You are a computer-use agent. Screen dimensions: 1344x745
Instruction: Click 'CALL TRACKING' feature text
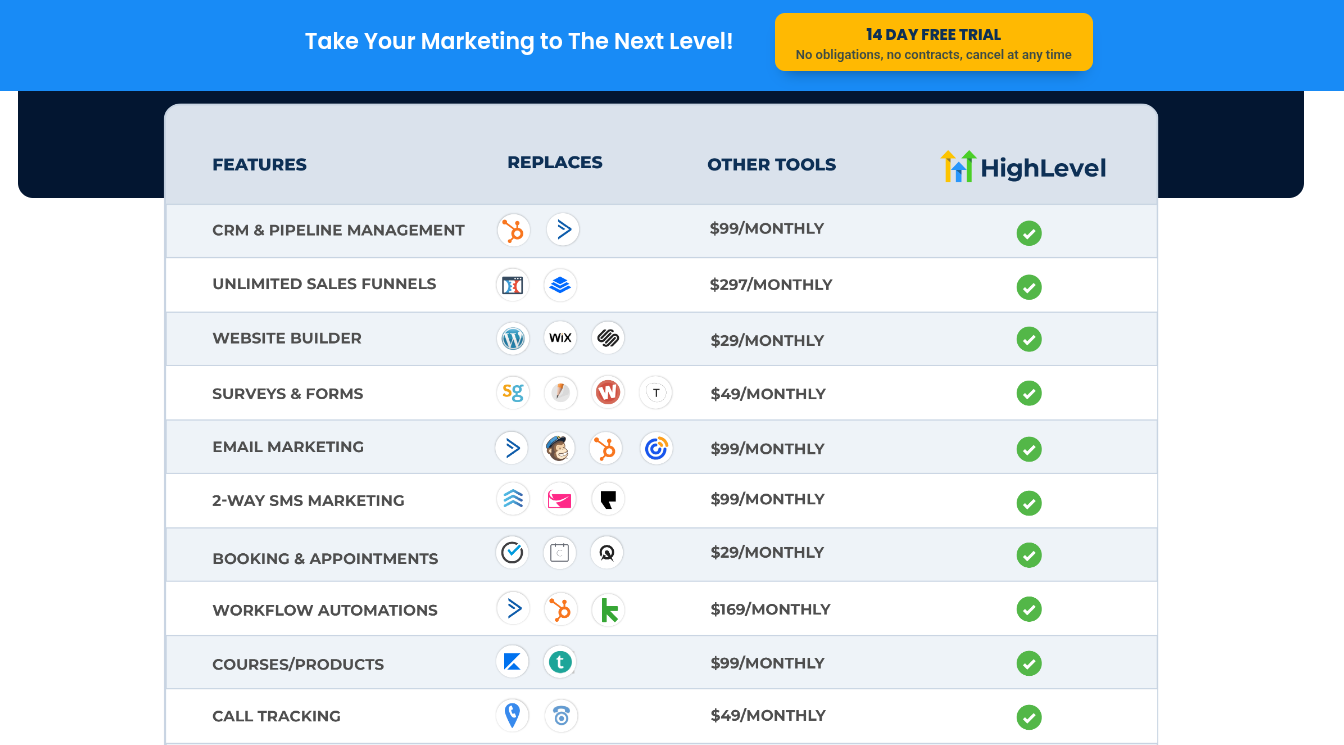click(277, 716)
